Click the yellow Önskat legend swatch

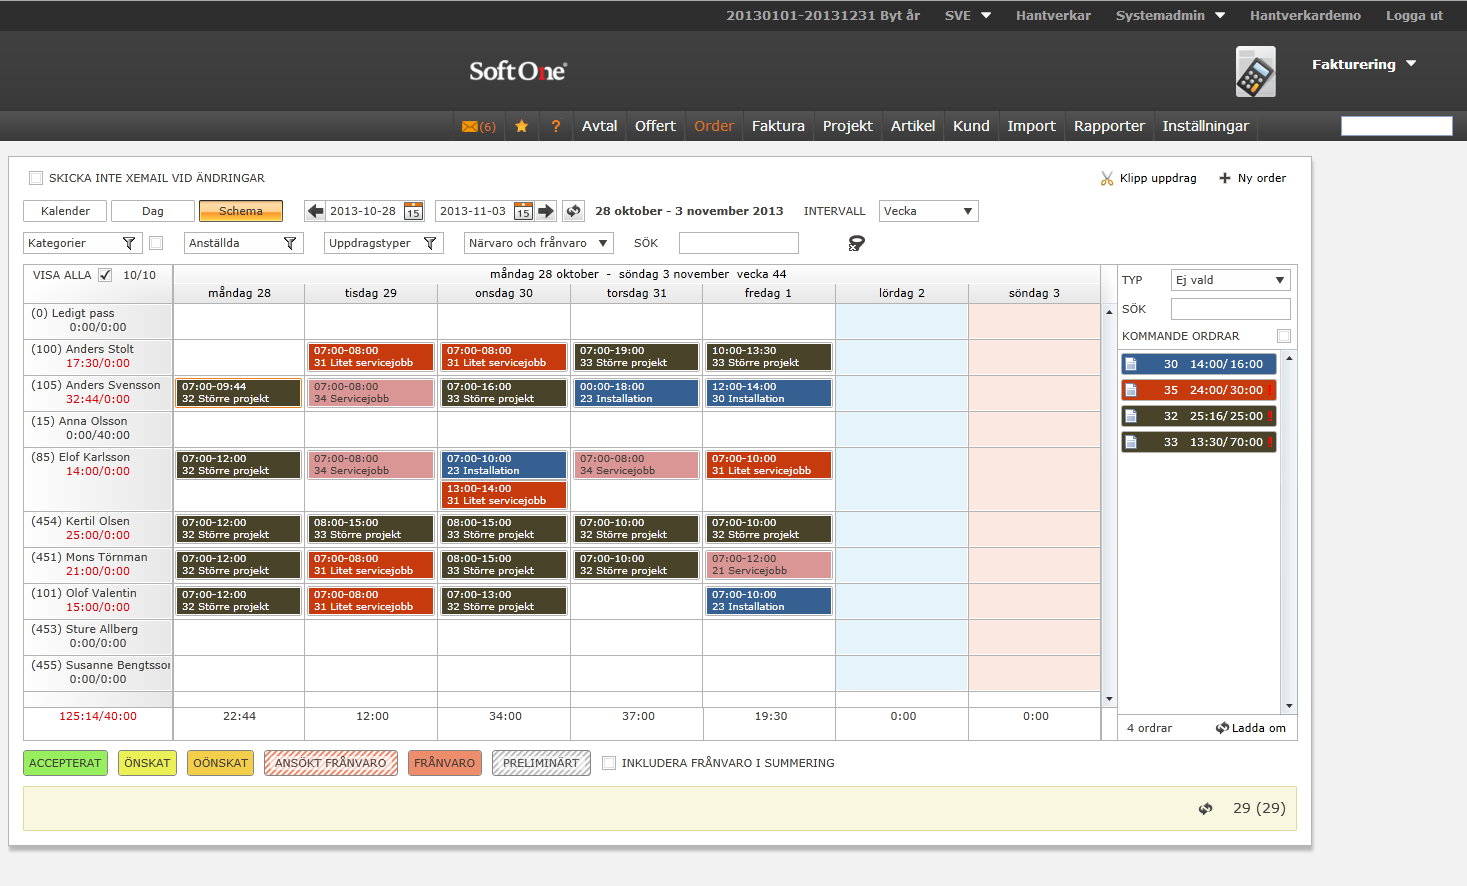(x=147, y=763)
